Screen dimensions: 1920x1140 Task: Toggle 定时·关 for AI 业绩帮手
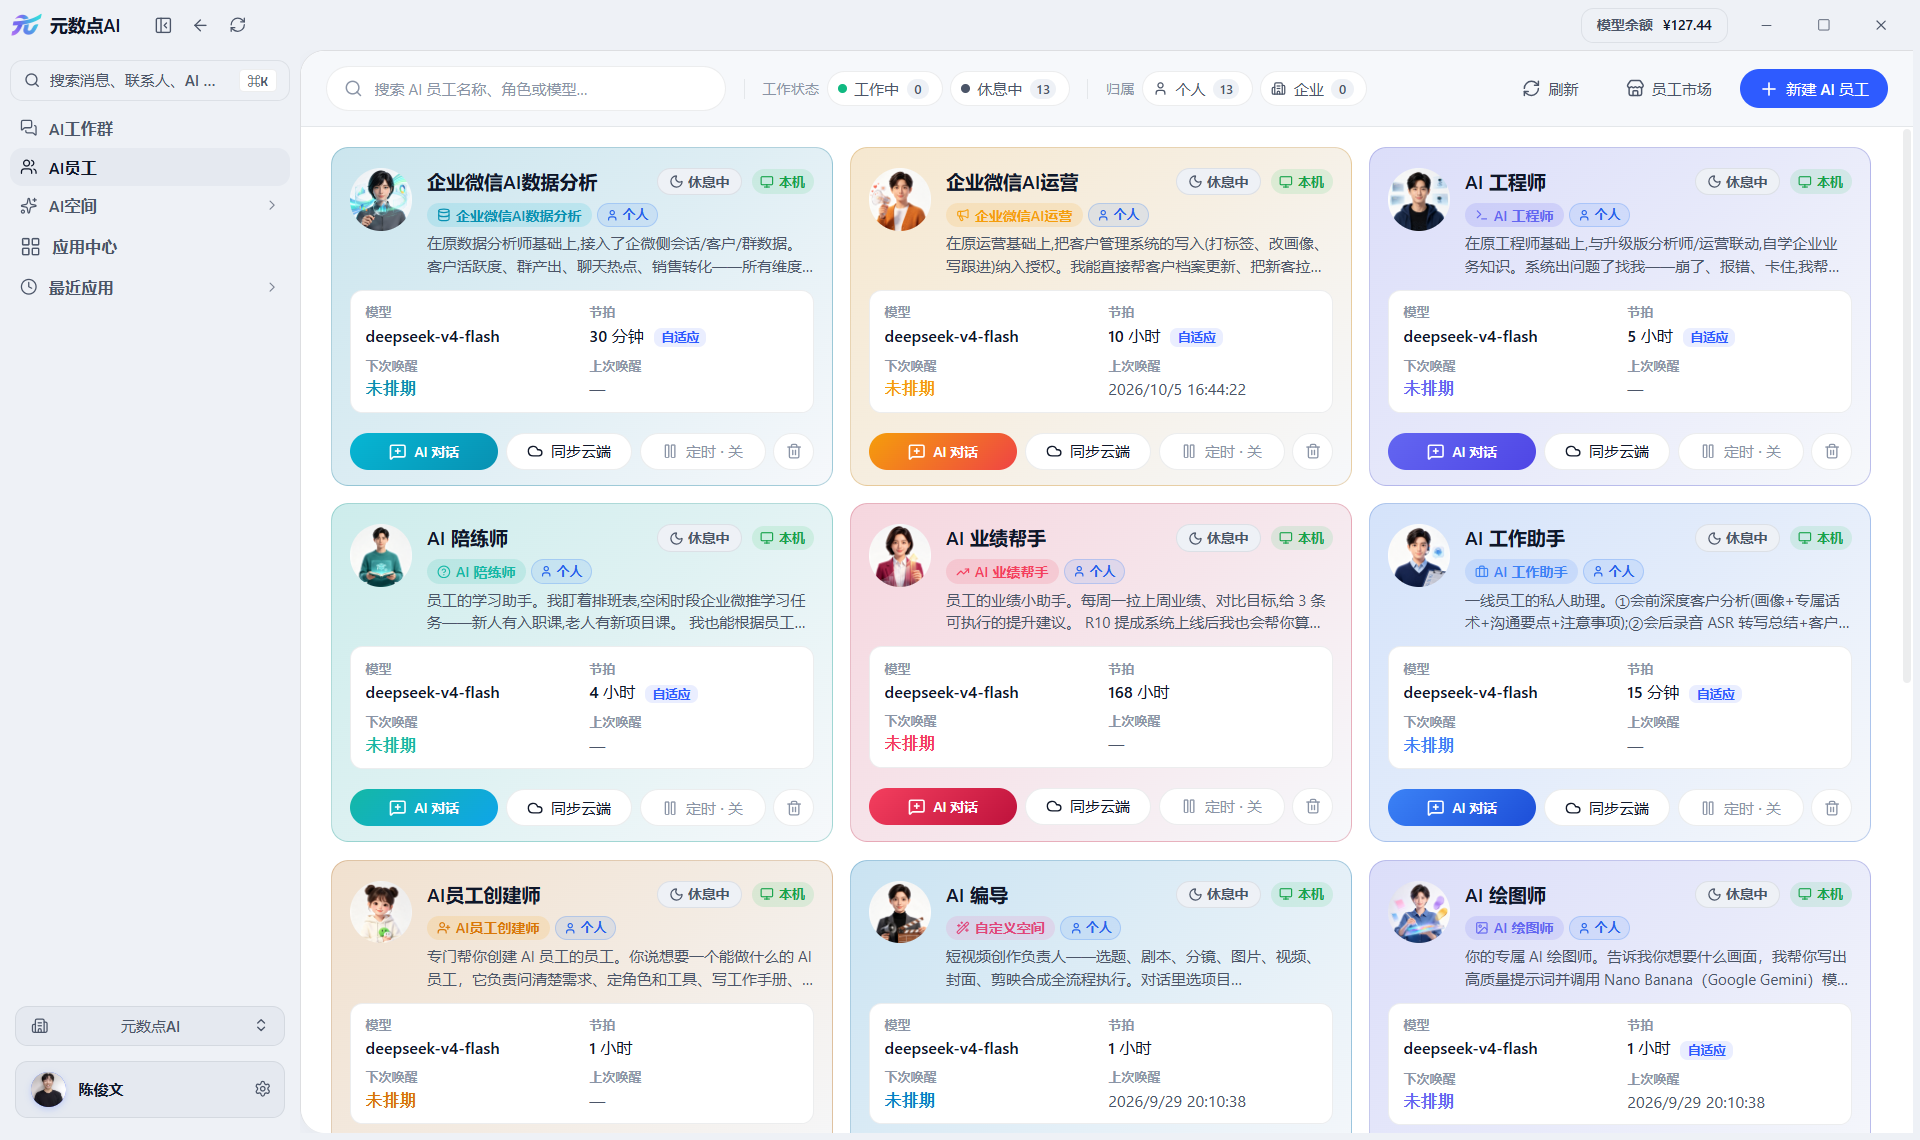pos(1222,807)
